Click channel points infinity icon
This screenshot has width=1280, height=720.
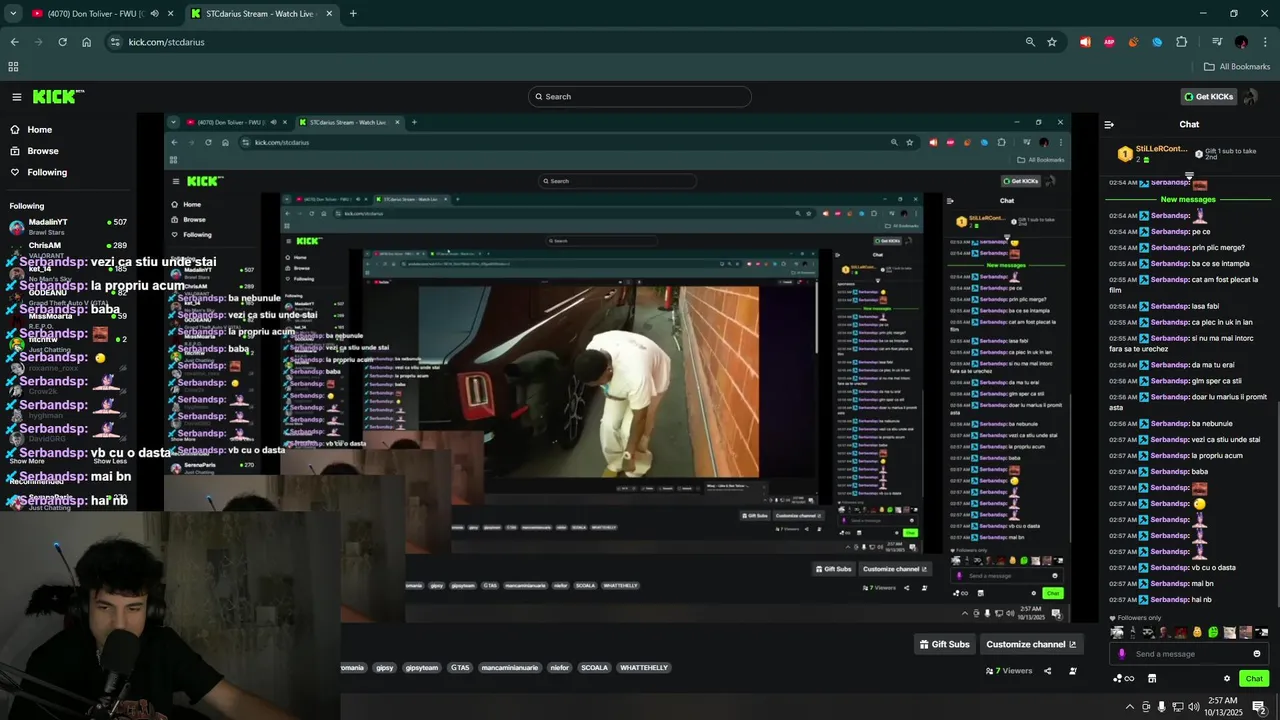[1124, 679]
